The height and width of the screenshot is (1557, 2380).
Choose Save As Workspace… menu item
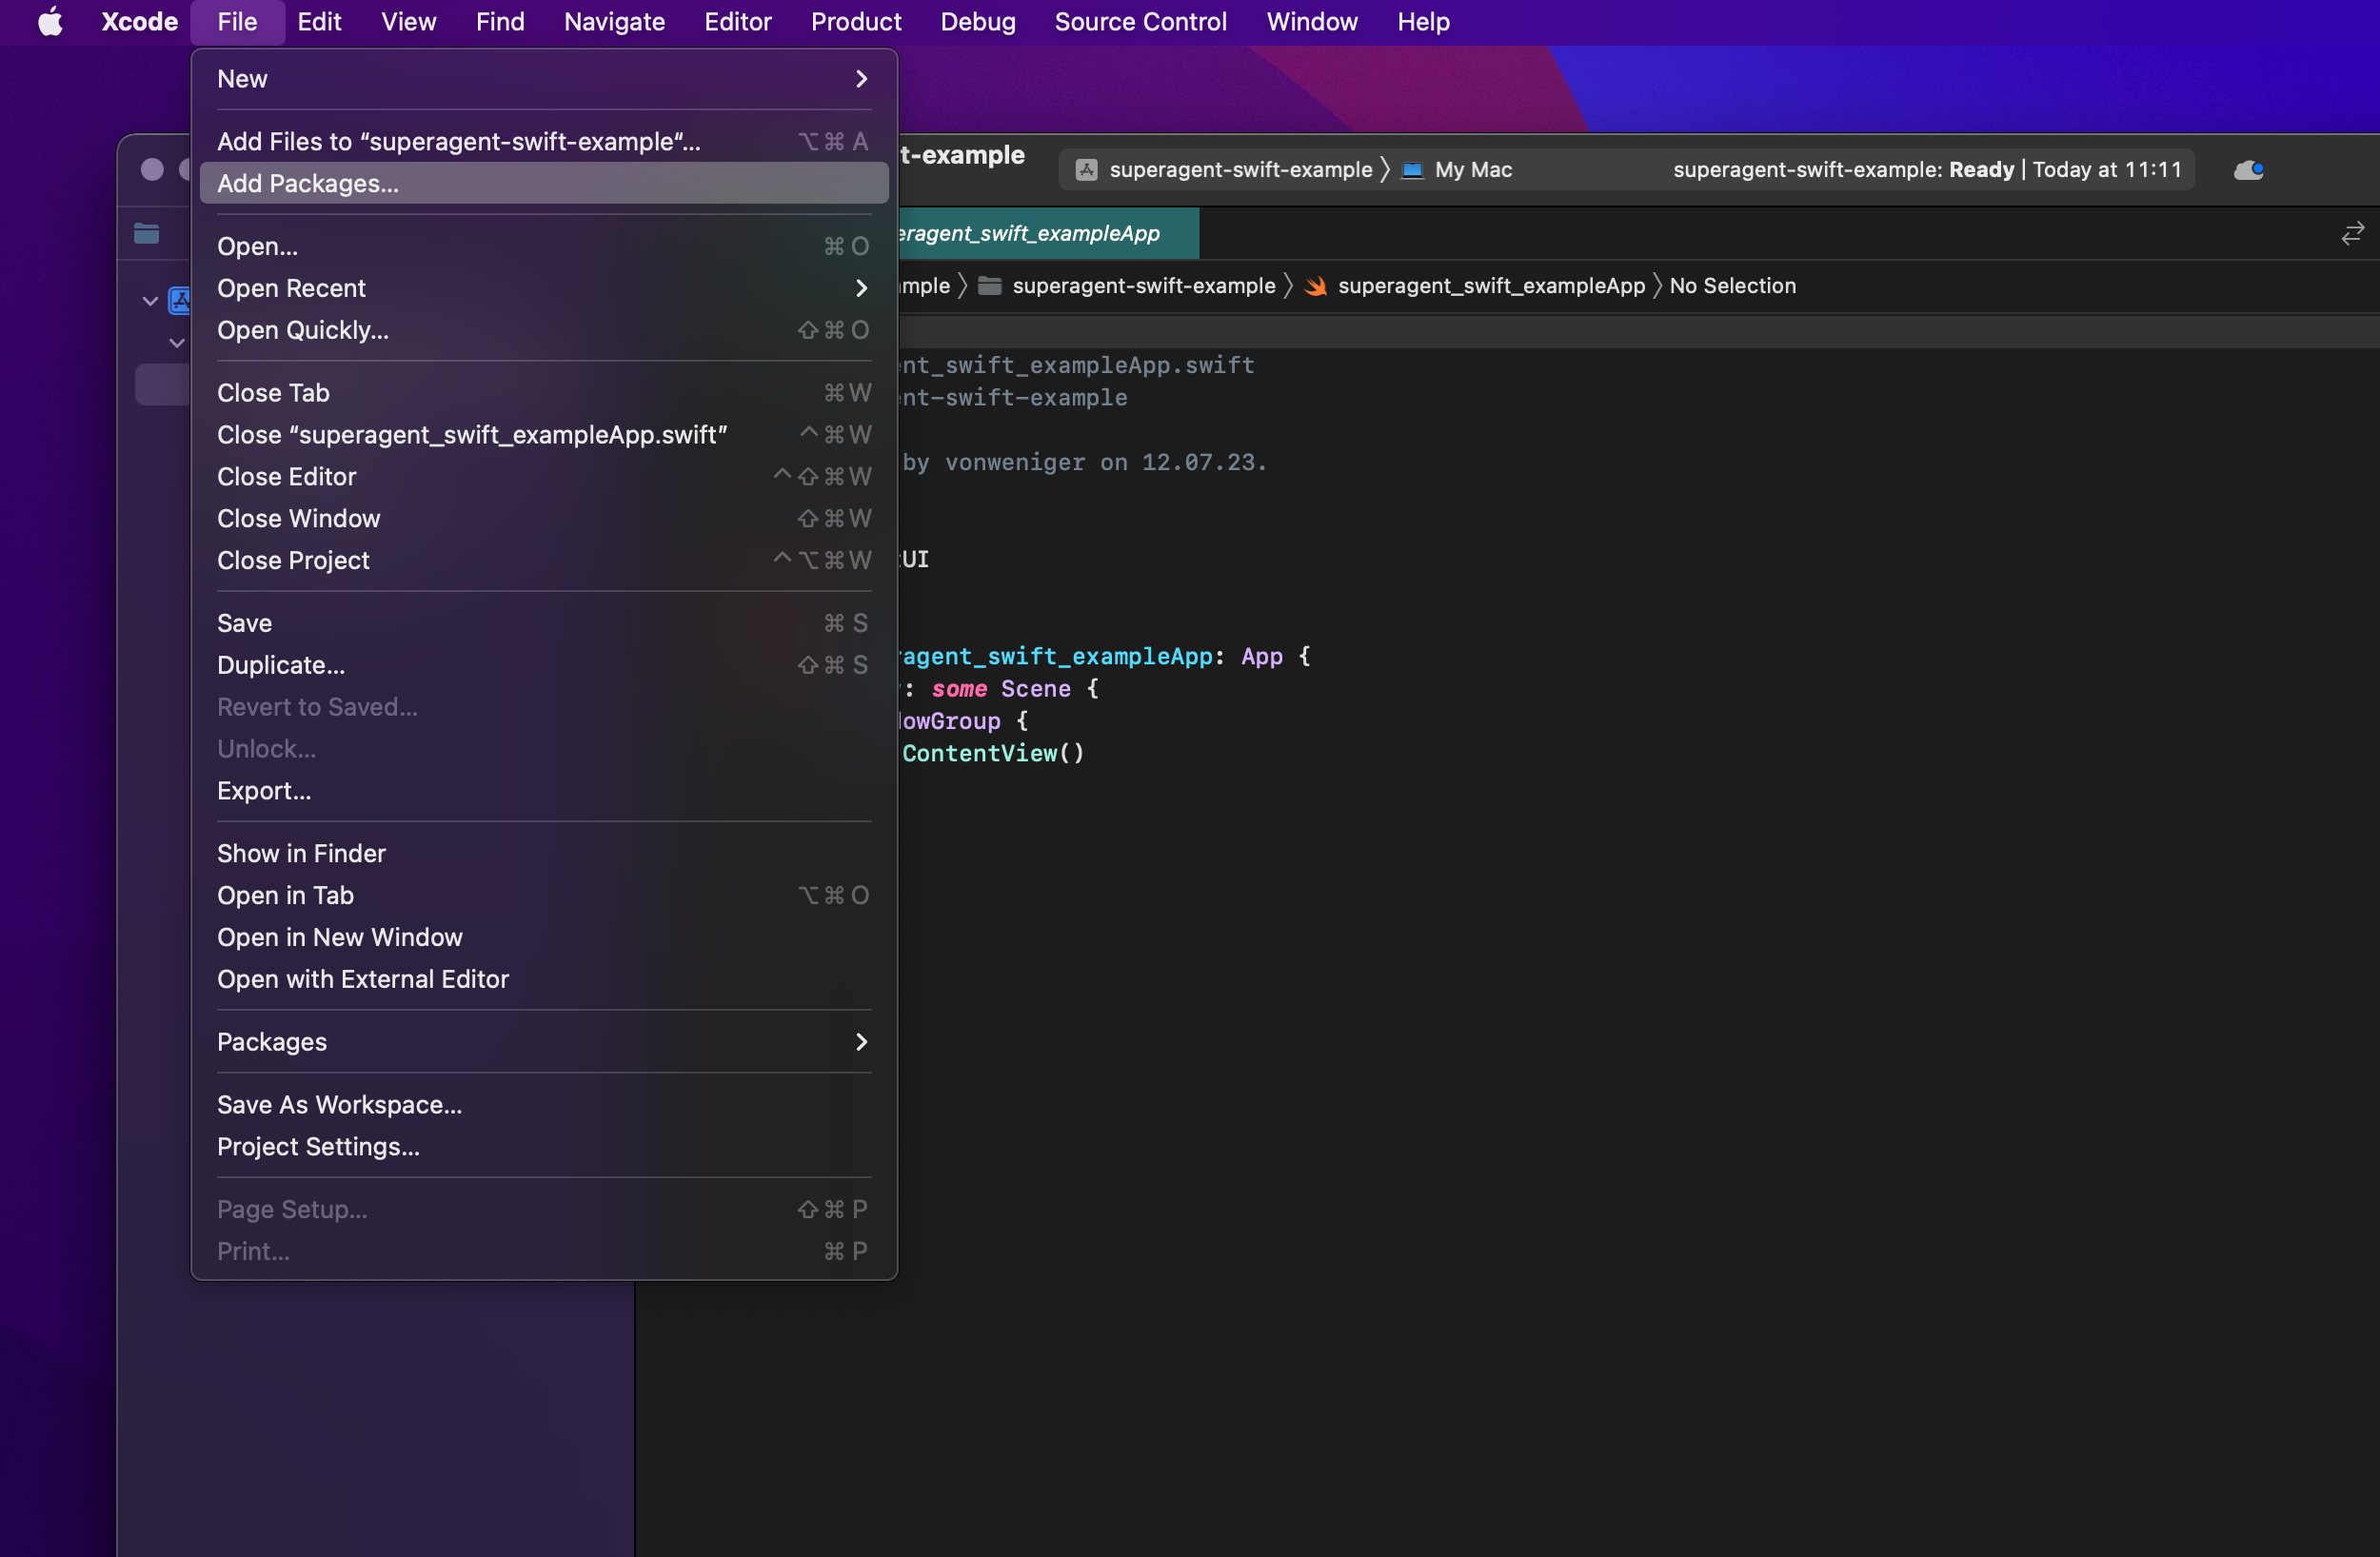tap(544, 1106)
